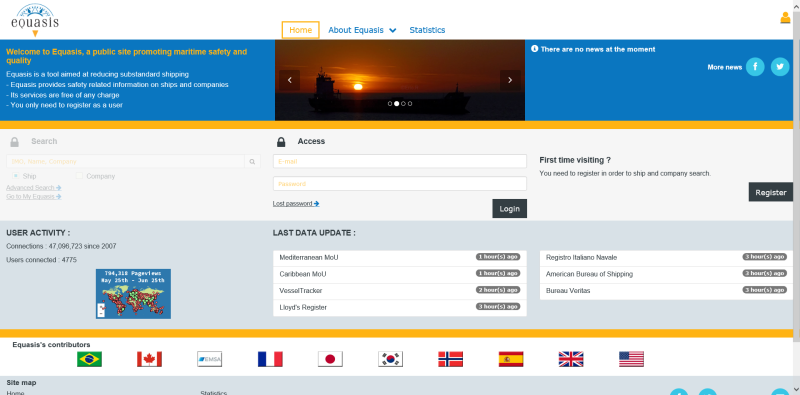
Task: Open Facebook icon beside More news
Action: [755, 67]
